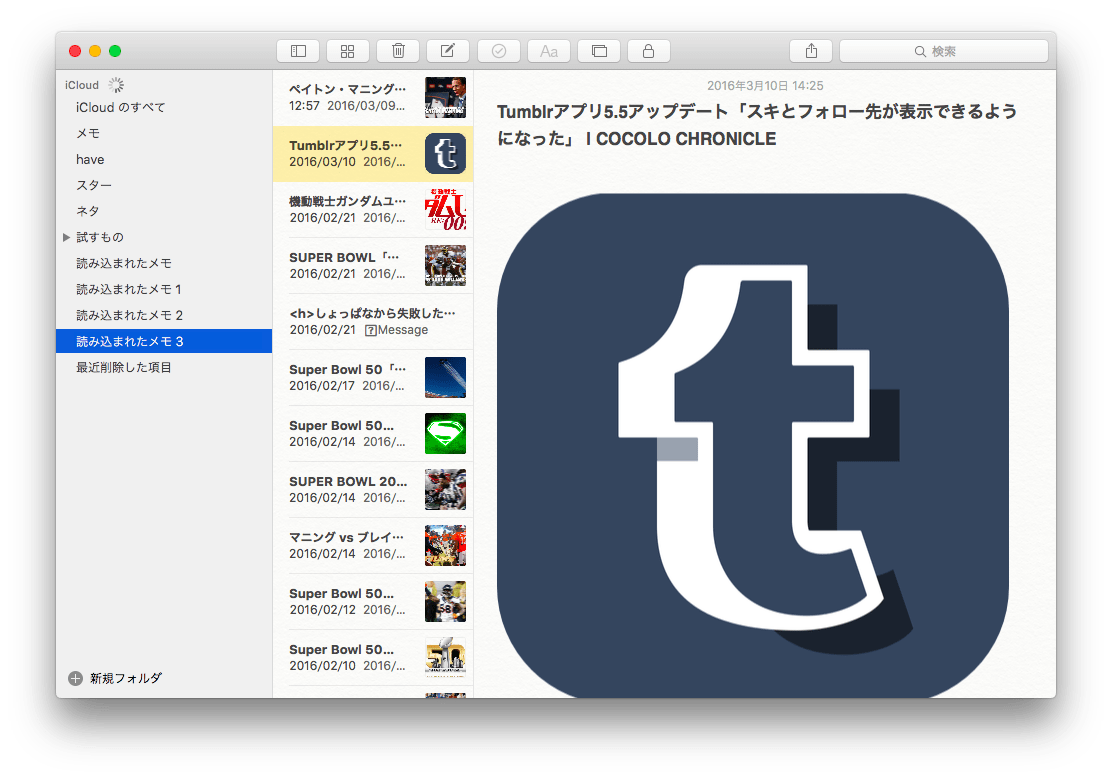Click the マニング vs ブレイ note thumbnail

tap(445, 545)
